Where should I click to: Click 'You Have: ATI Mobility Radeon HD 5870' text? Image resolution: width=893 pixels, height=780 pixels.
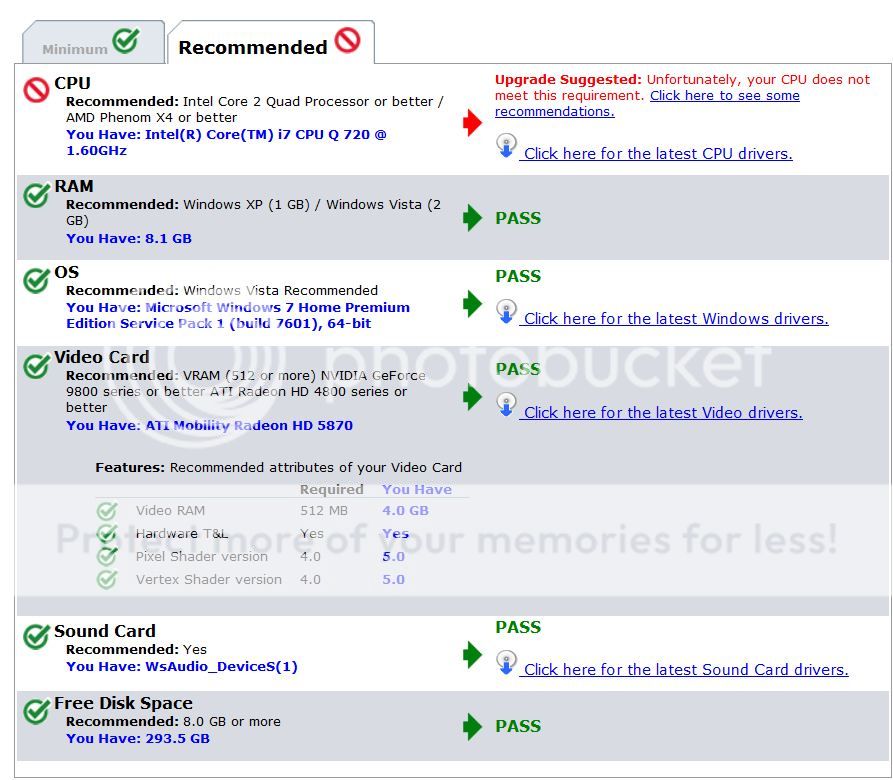209,425
